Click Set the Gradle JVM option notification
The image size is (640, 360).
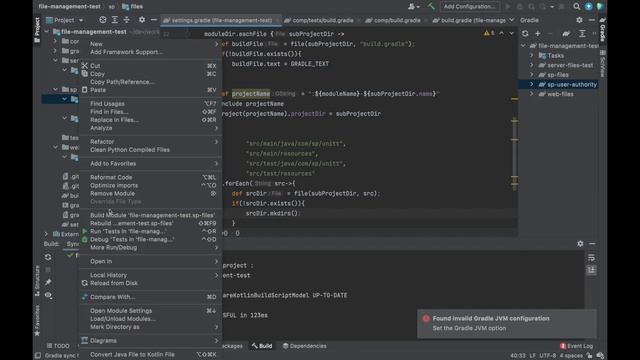469,328
